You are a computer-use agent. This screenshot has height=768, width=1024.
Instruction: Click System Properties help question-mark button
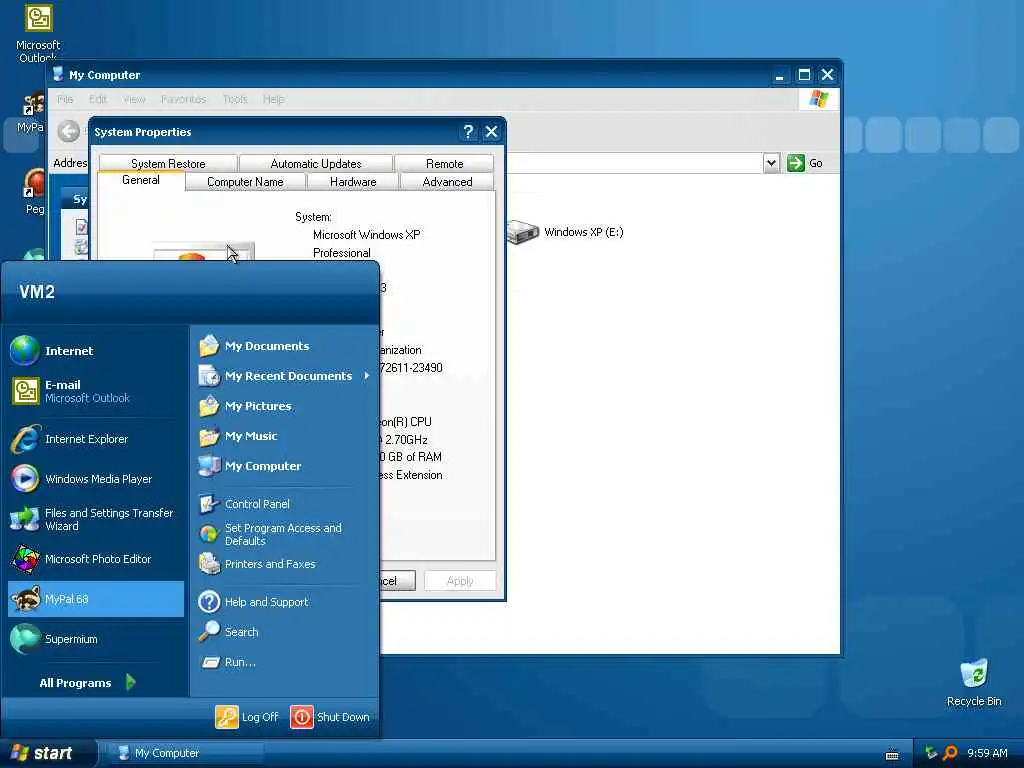pos(468,132)
